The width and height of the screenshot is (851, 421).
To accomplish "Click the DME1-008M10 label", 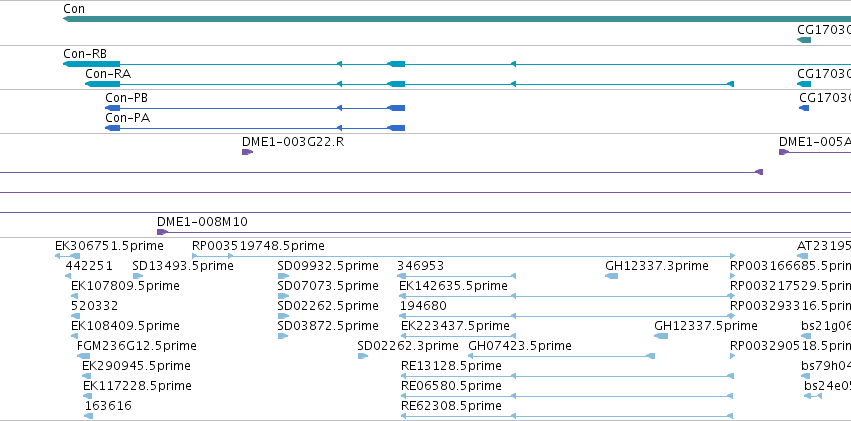I will [x=202, y=221].
